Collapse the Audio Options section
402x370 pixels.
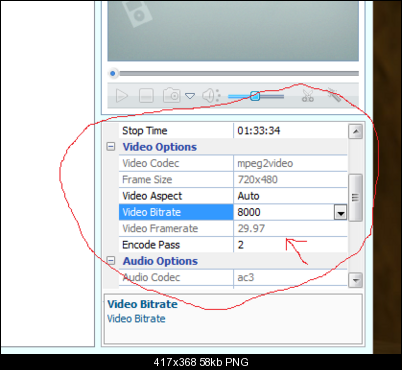tap(111, 260)
